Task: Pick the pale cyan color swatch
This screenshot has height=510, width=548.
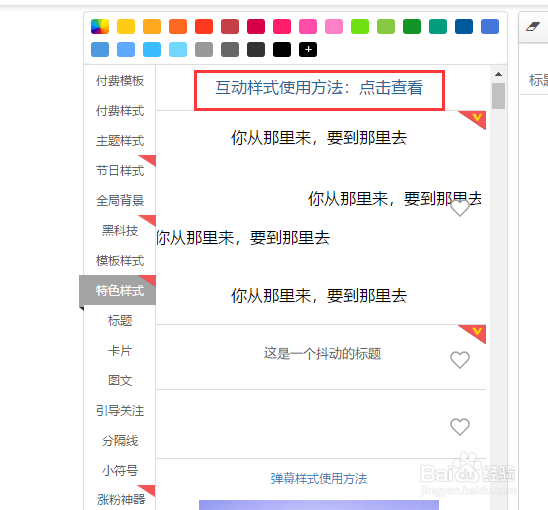Action: [178, 49]
